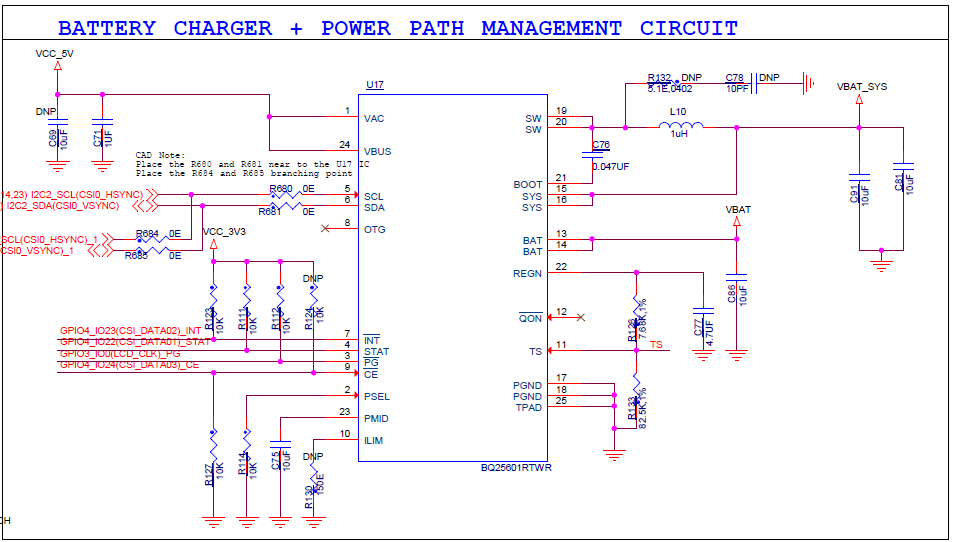Select the L10 1uH inductor symbol

pos(680,126)
